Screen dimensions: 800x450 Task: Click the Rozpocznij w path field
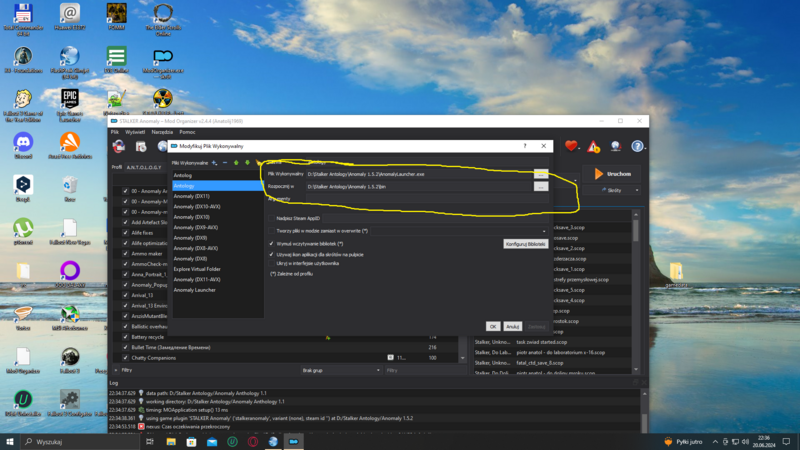(418, 187)
